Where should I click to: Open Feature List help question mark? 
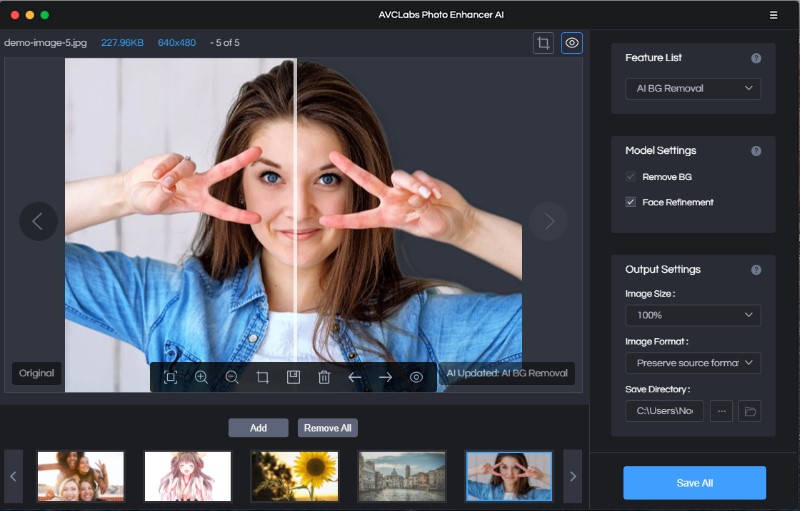(x=756, y=58)
